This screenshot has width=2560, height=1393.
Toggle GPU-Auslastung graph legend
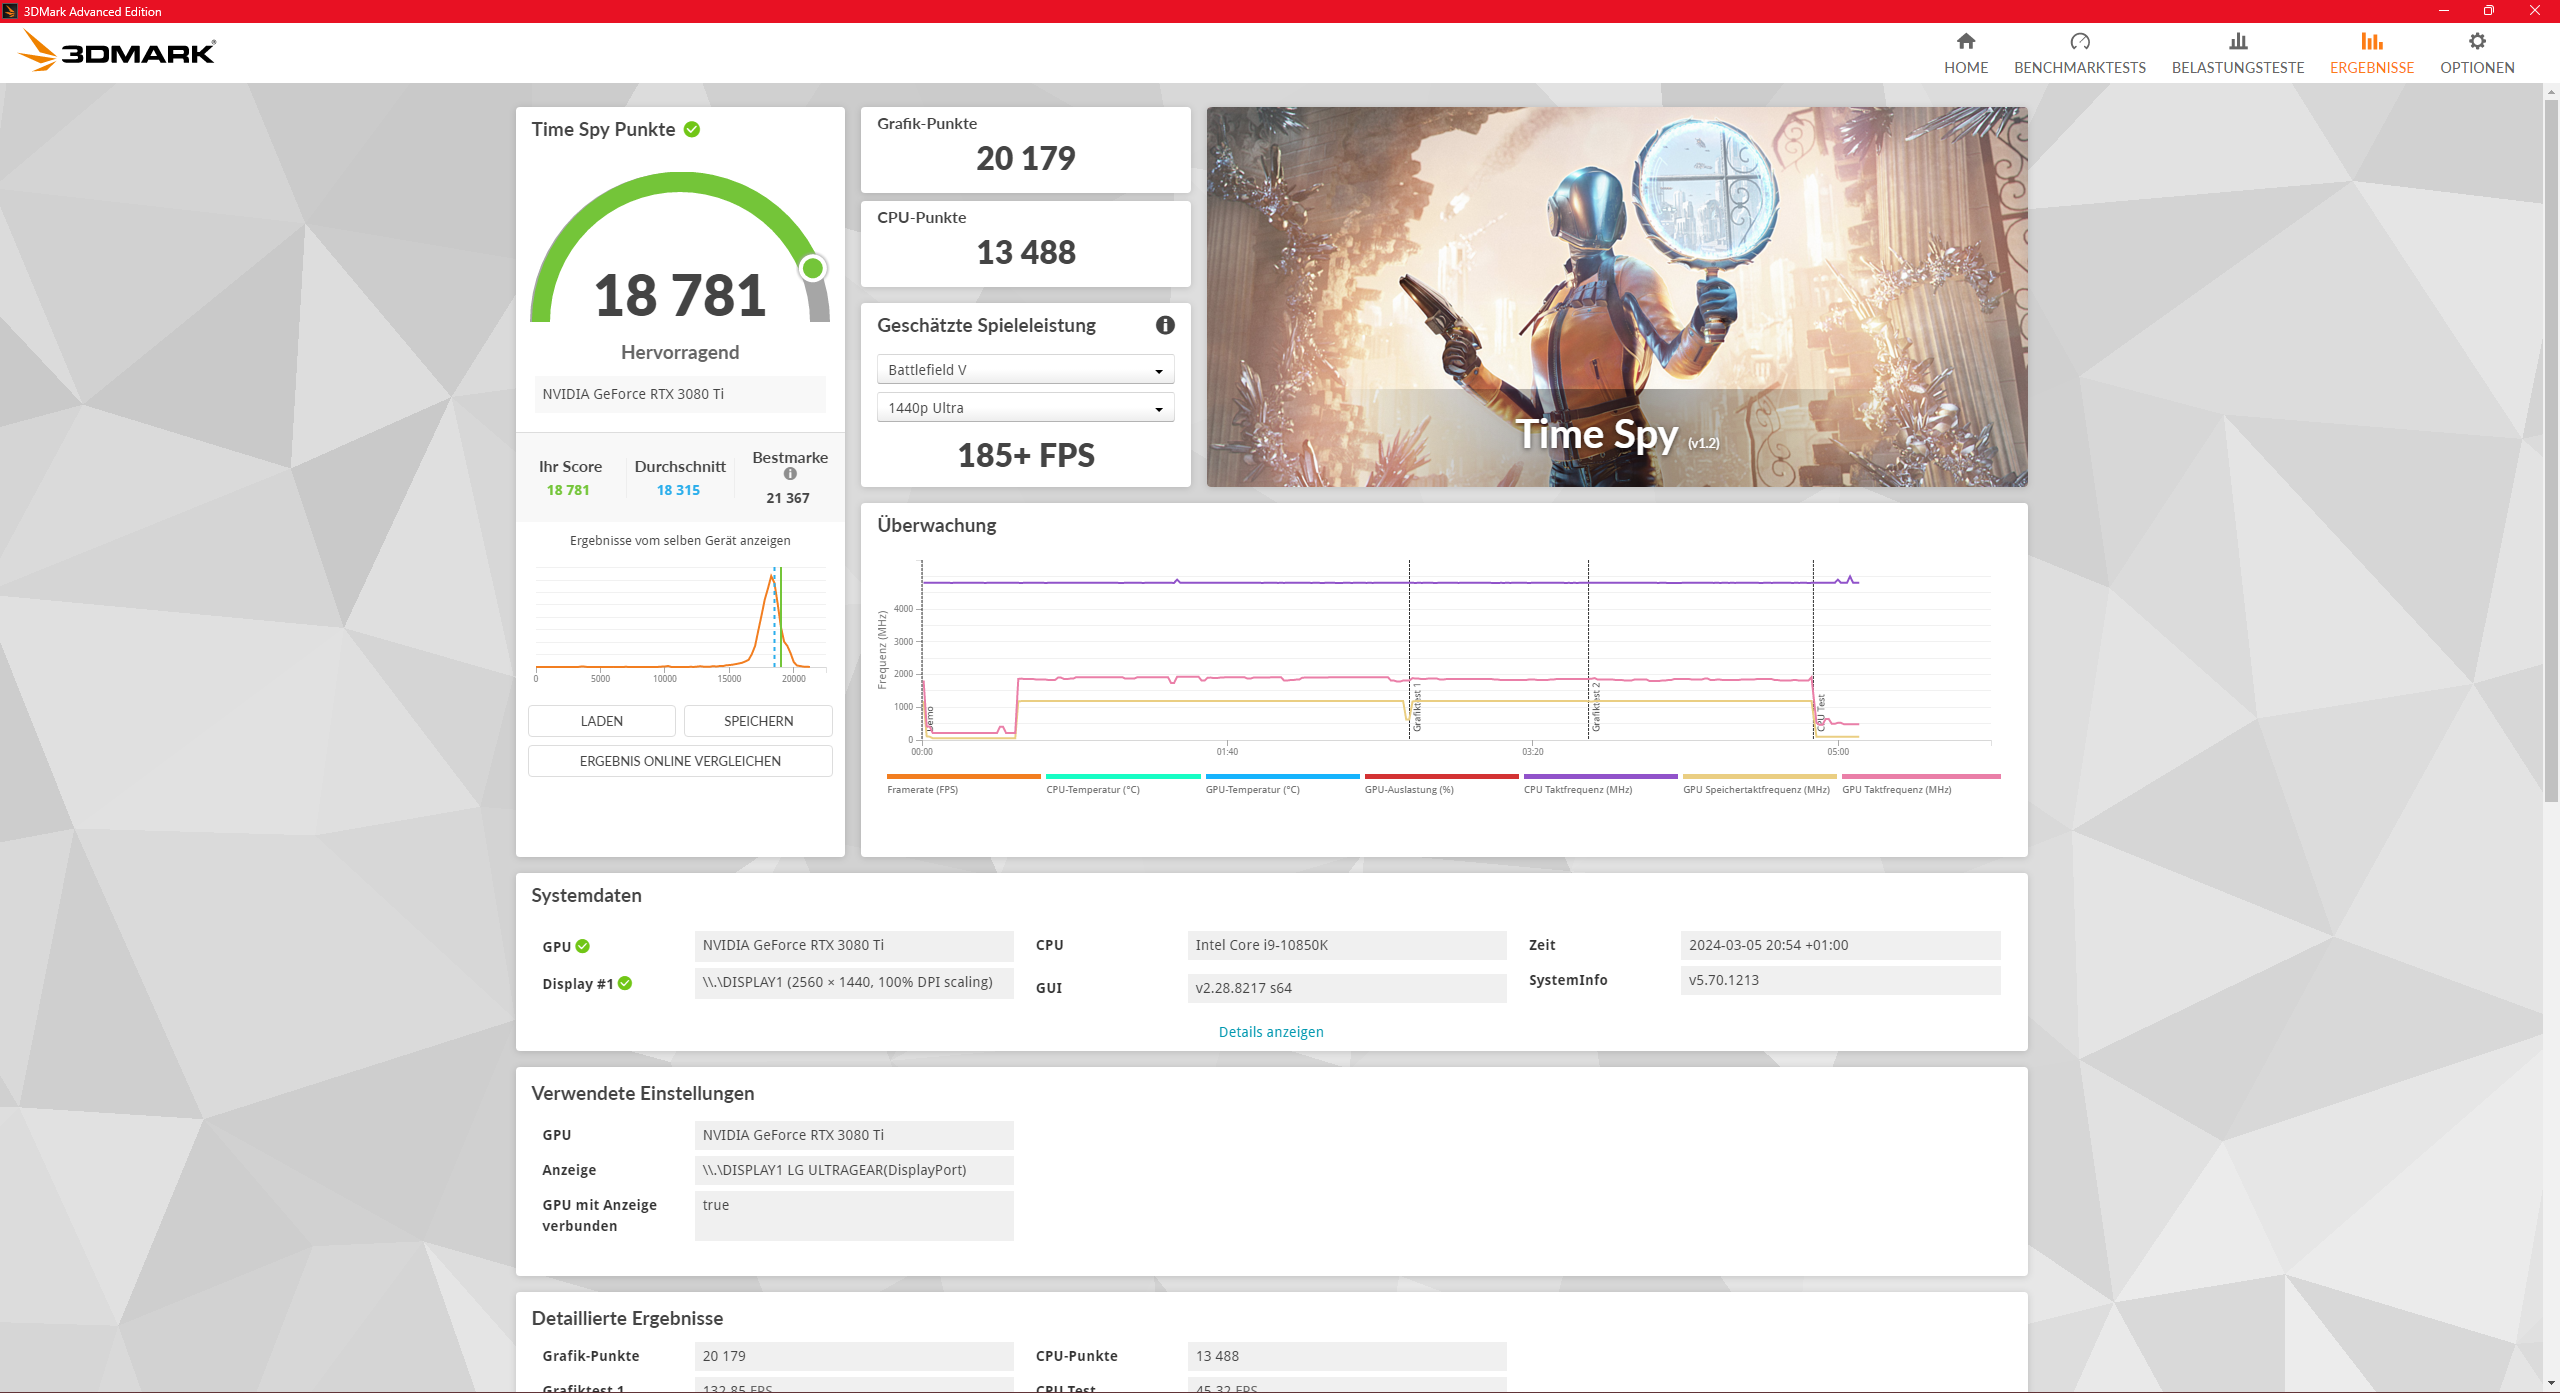pos(1409,789)
